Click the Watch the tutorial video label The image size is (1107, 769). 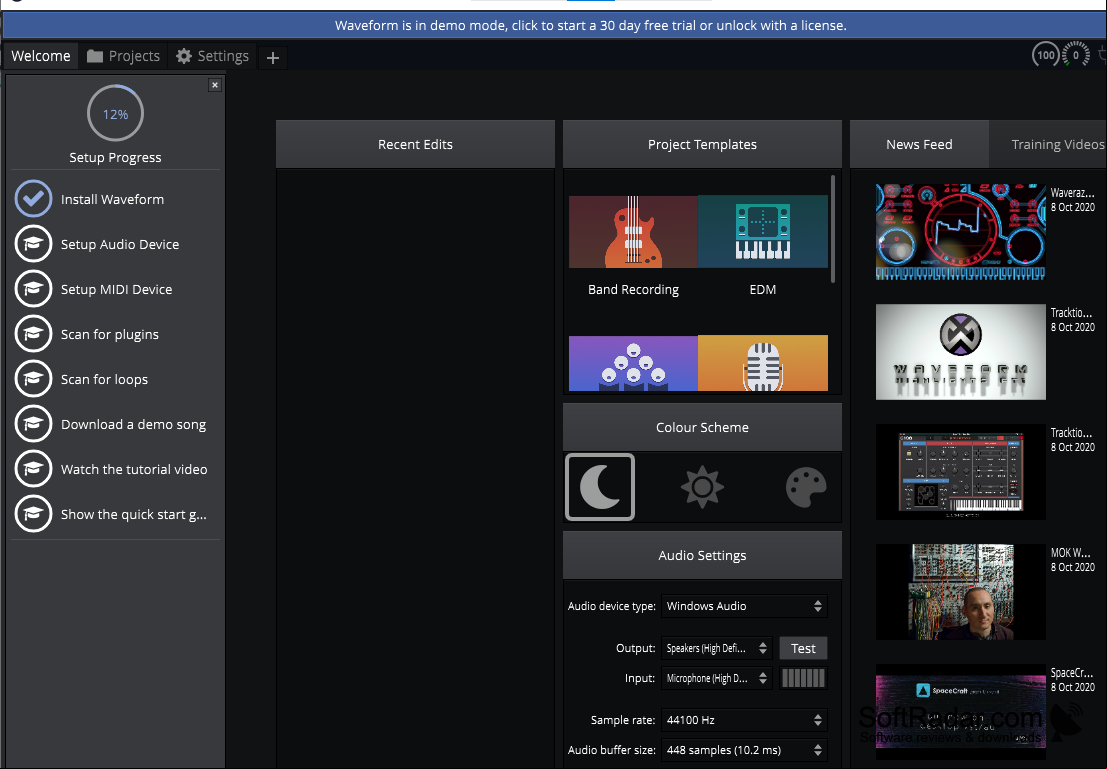pos(134,470)
